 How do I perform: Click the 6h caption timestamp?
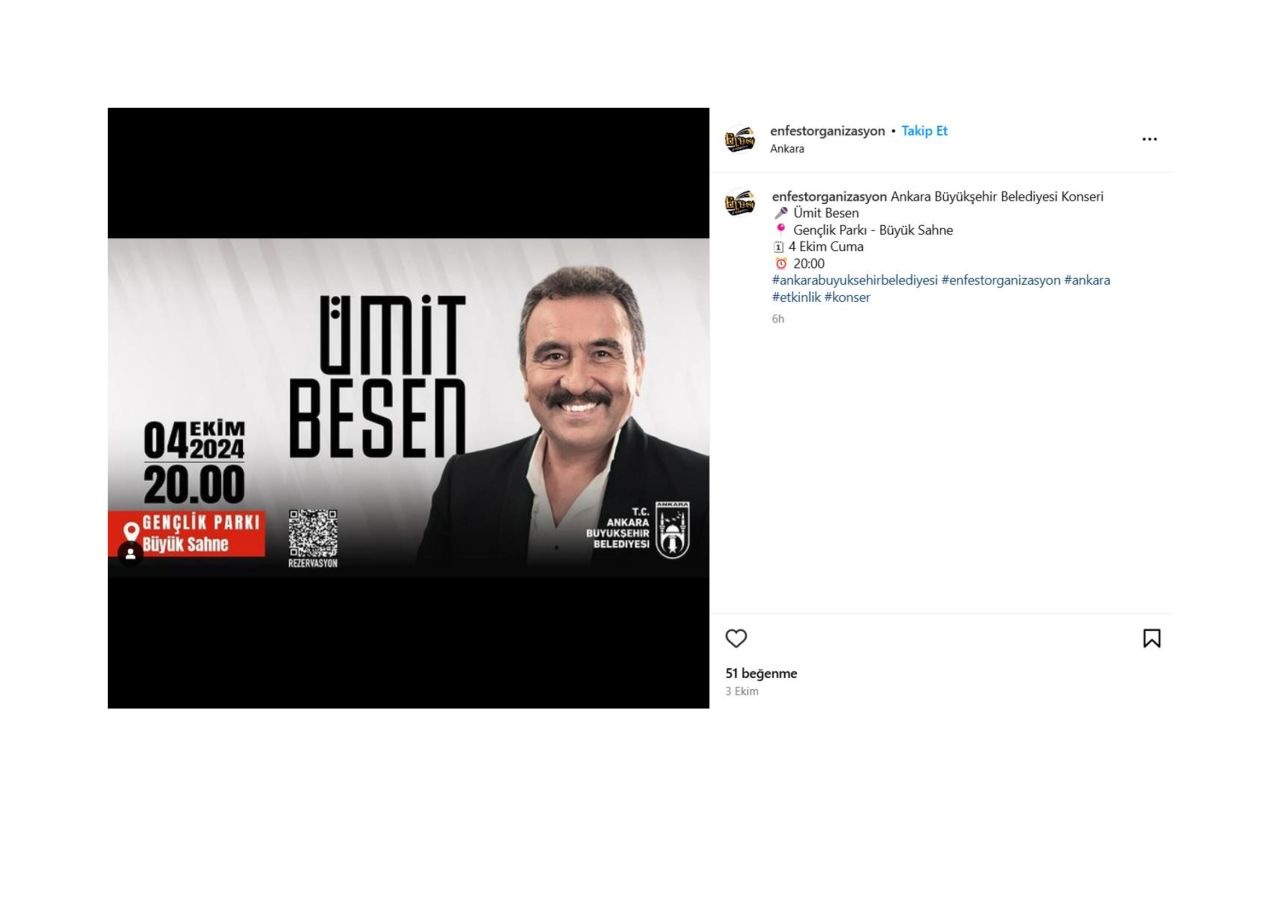click(x=778, y=319)
